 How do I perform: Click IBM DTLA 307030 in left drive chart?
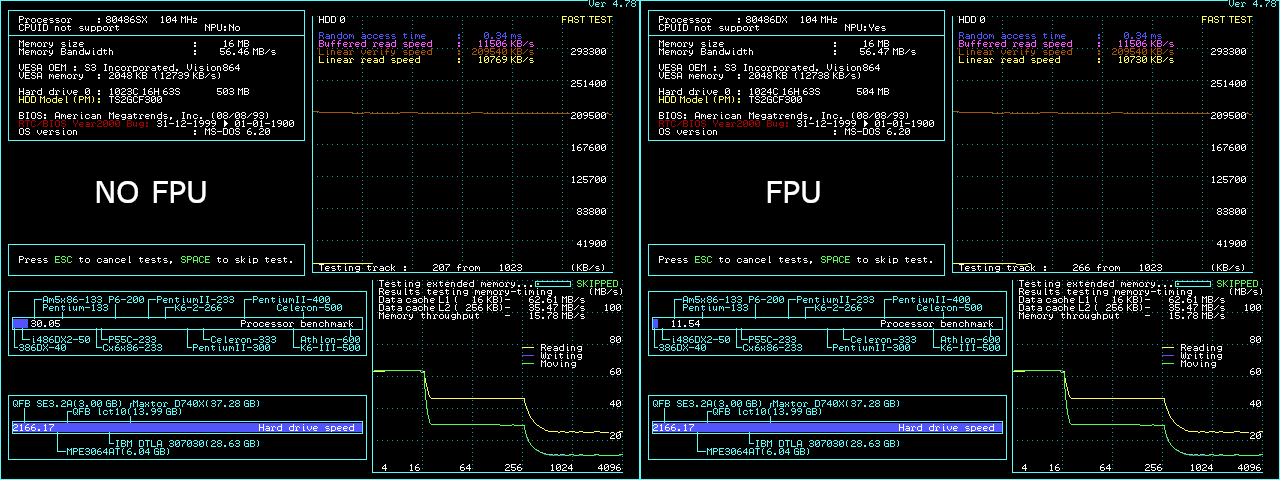tap(188, 444)
